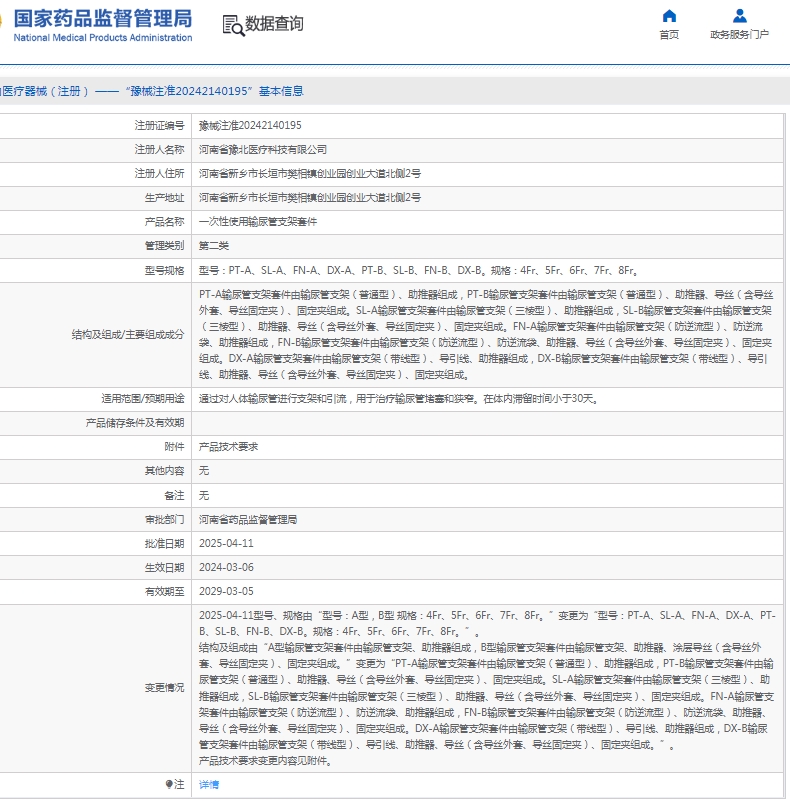Click the 结构及组成/主要组成成分 label
This screenshot has height=802, width=790.
[128, 335]
